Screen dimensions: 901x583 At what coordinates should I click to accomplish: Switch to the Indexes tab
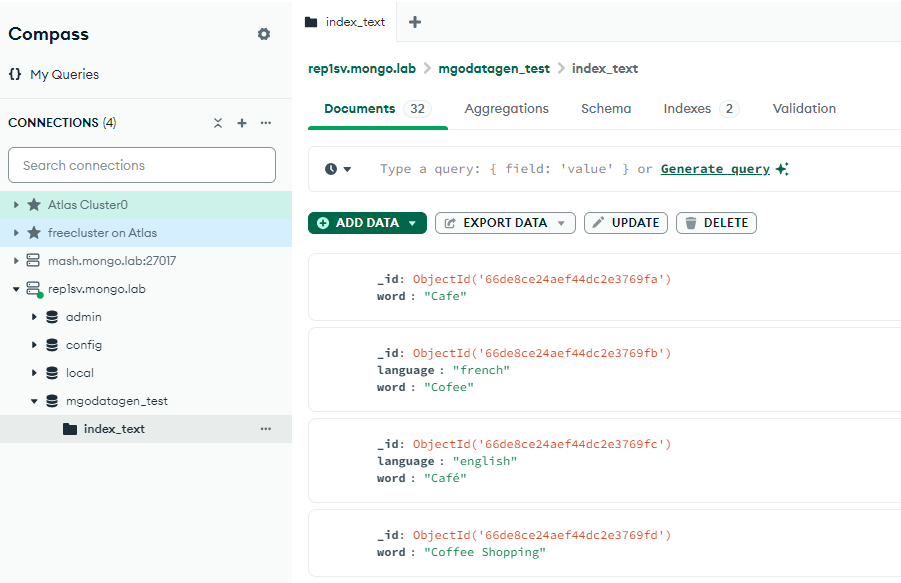701,109
